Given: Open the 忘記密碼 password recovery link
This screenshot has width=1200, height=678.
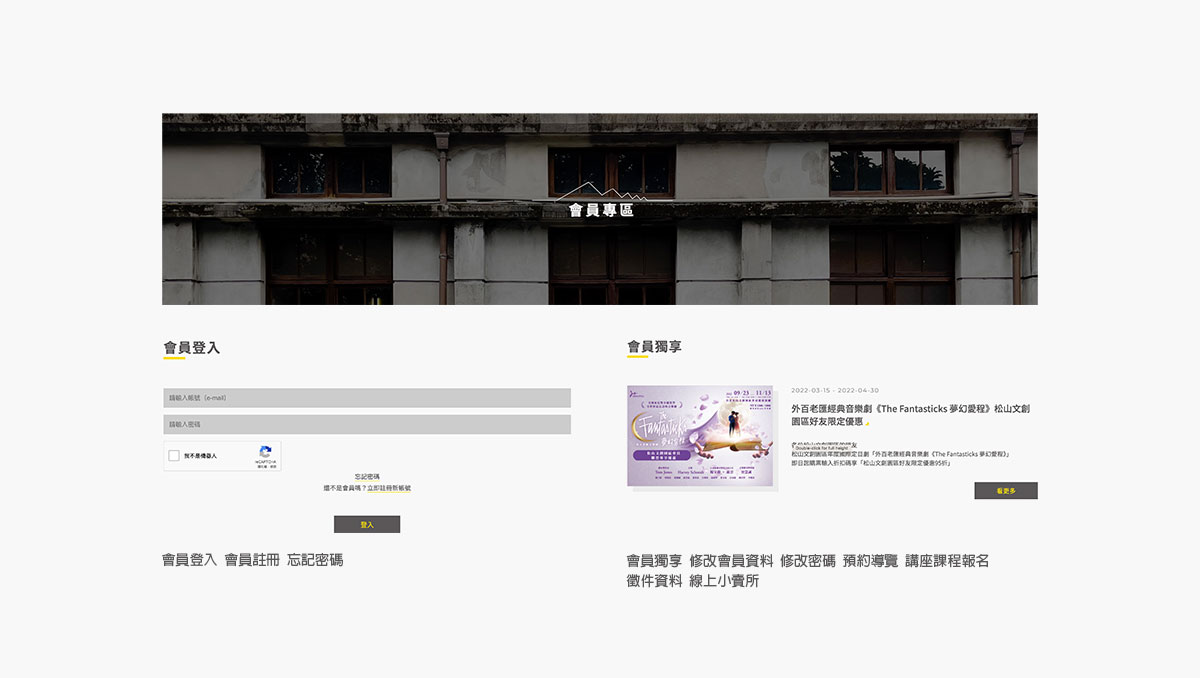Looking at the screenshot, I should pyautogui.click(x=367, y=476).
